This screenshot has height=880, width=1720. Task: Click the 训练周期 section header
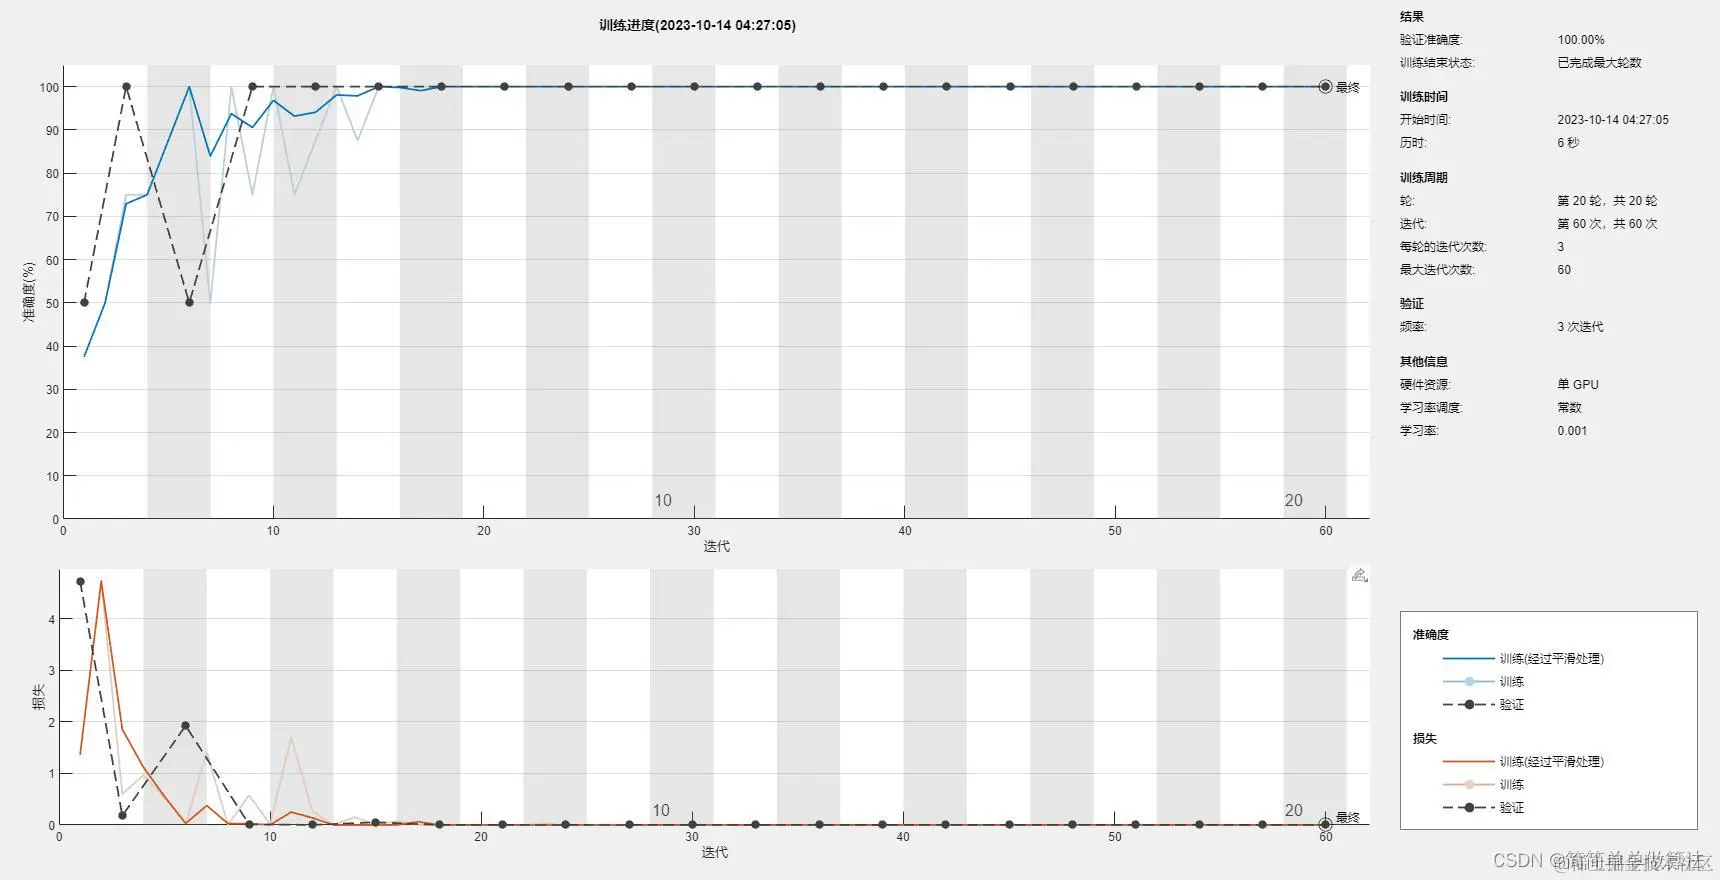(x=1424, y=177)
